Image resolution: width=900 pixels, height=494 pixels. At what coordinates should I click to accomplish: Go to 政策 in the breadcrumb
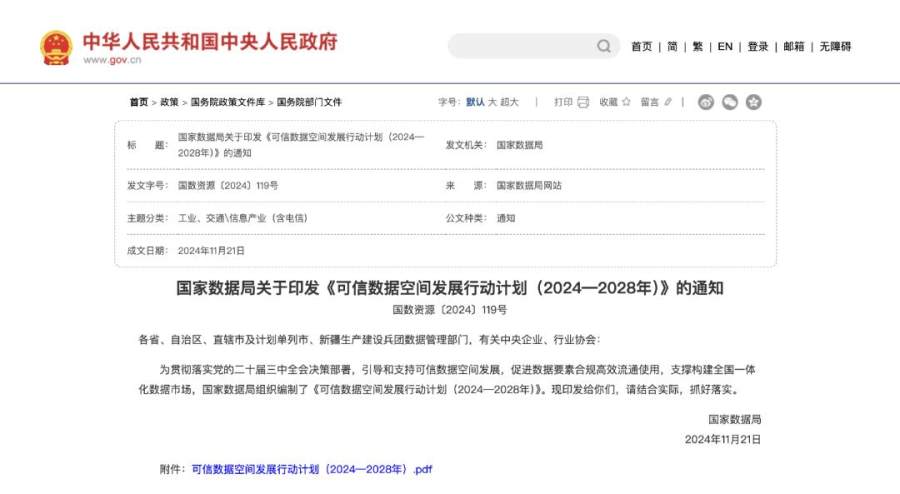pos(169,102)
